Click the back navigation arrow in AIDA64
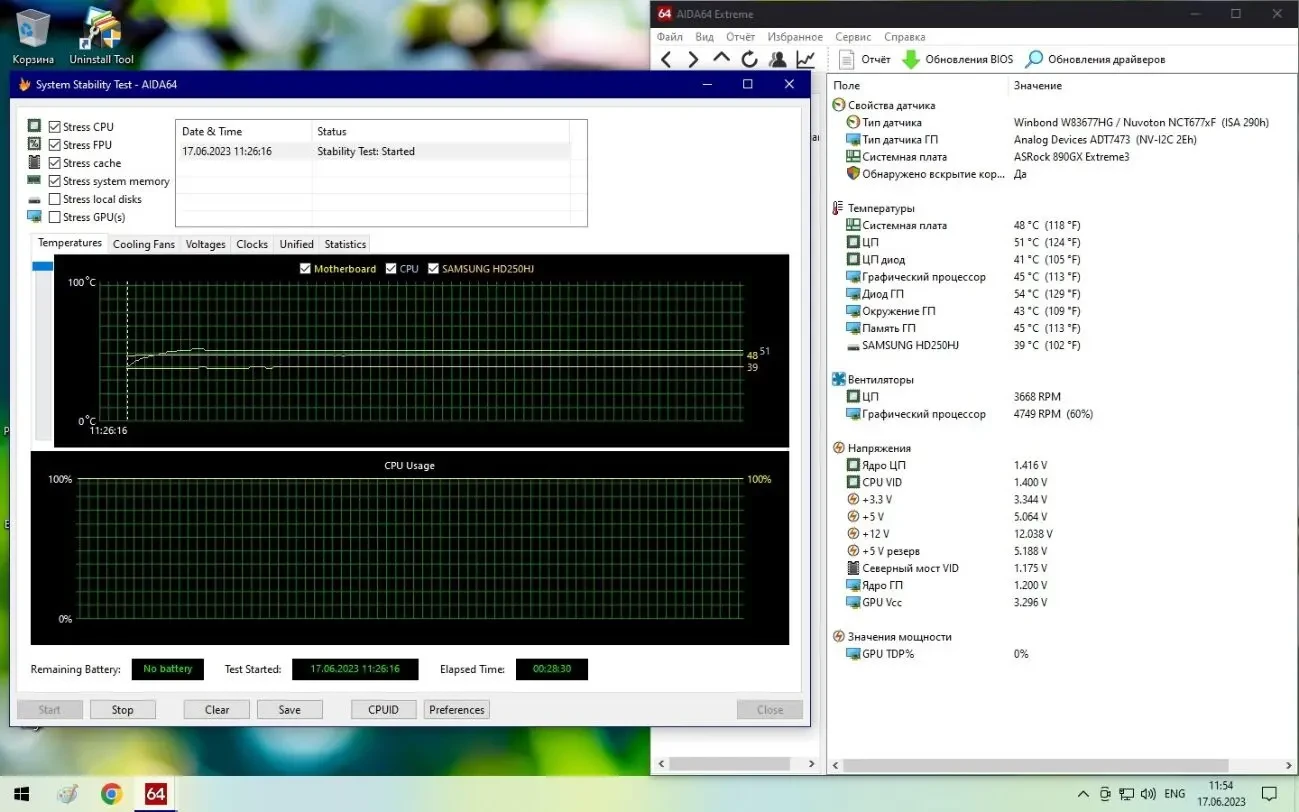 coord(666,58)
